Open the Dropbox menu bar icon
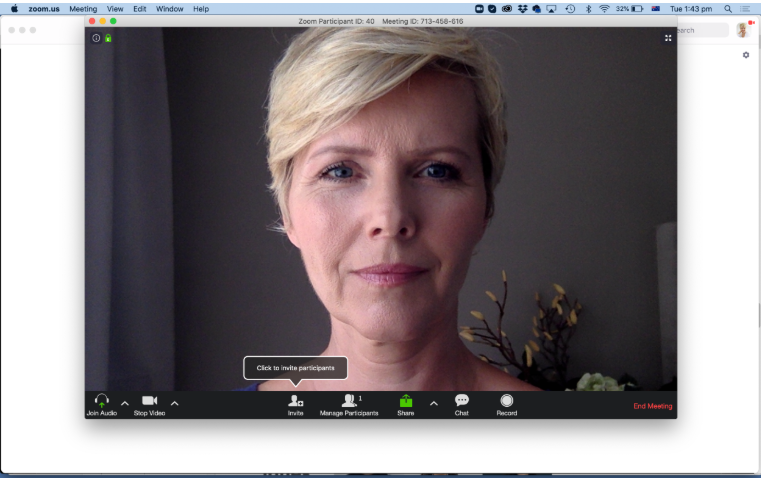This screenshot has height=478, width=761. pos(522,9)
